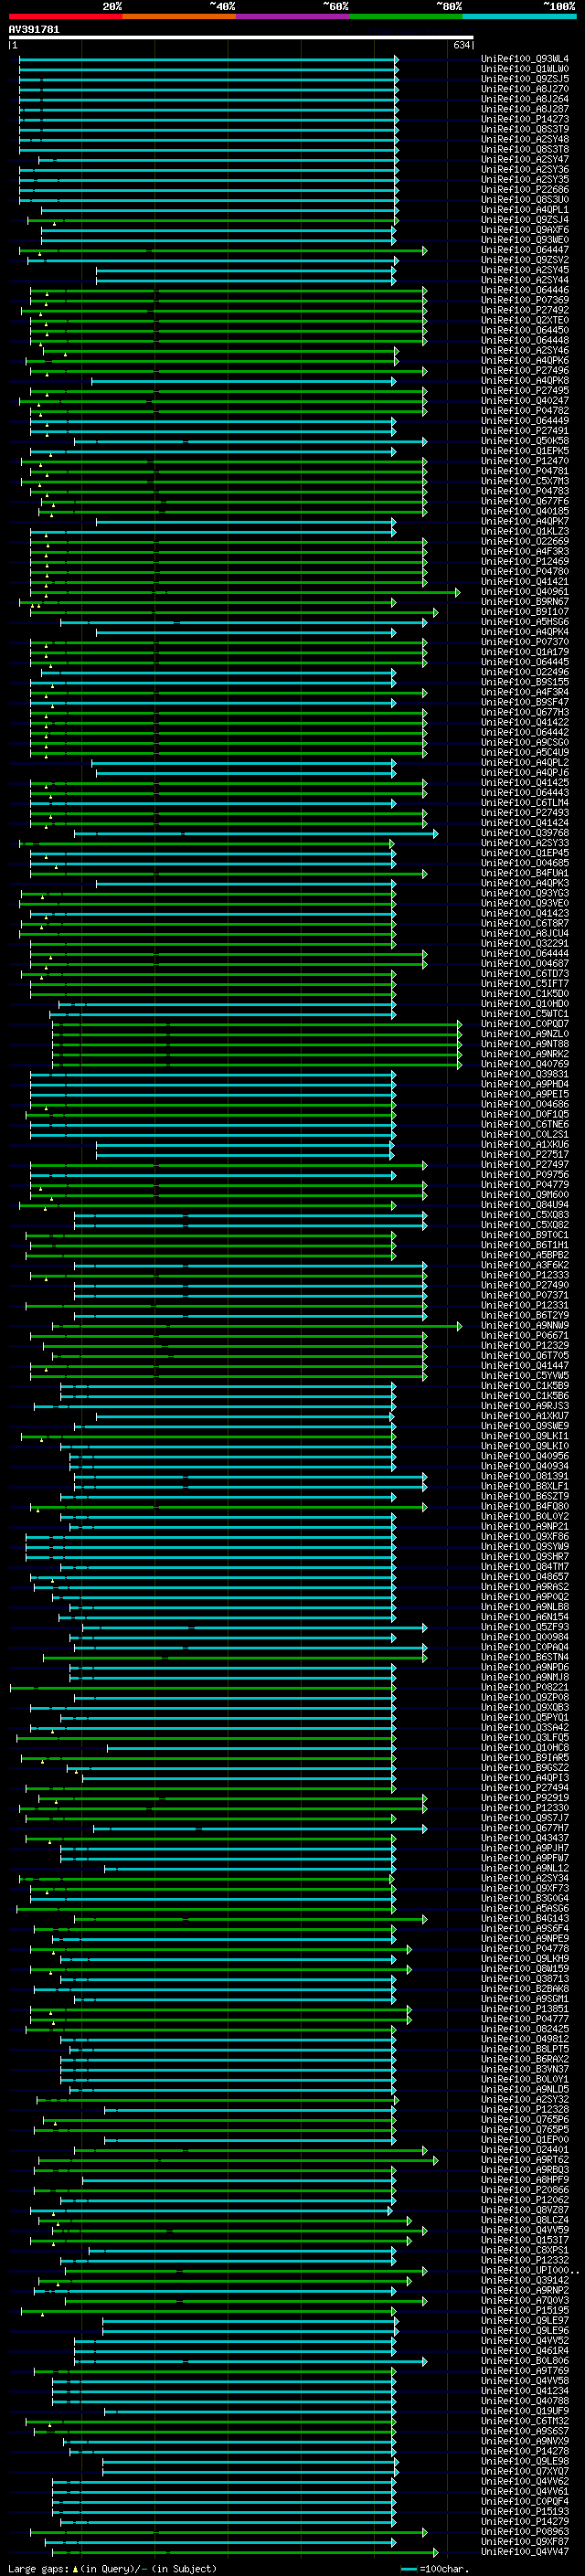The height and width of the screenshot is (2576, 585).
Task: Click hit UniRef100_A9NT88
Action: [525, 1044]
